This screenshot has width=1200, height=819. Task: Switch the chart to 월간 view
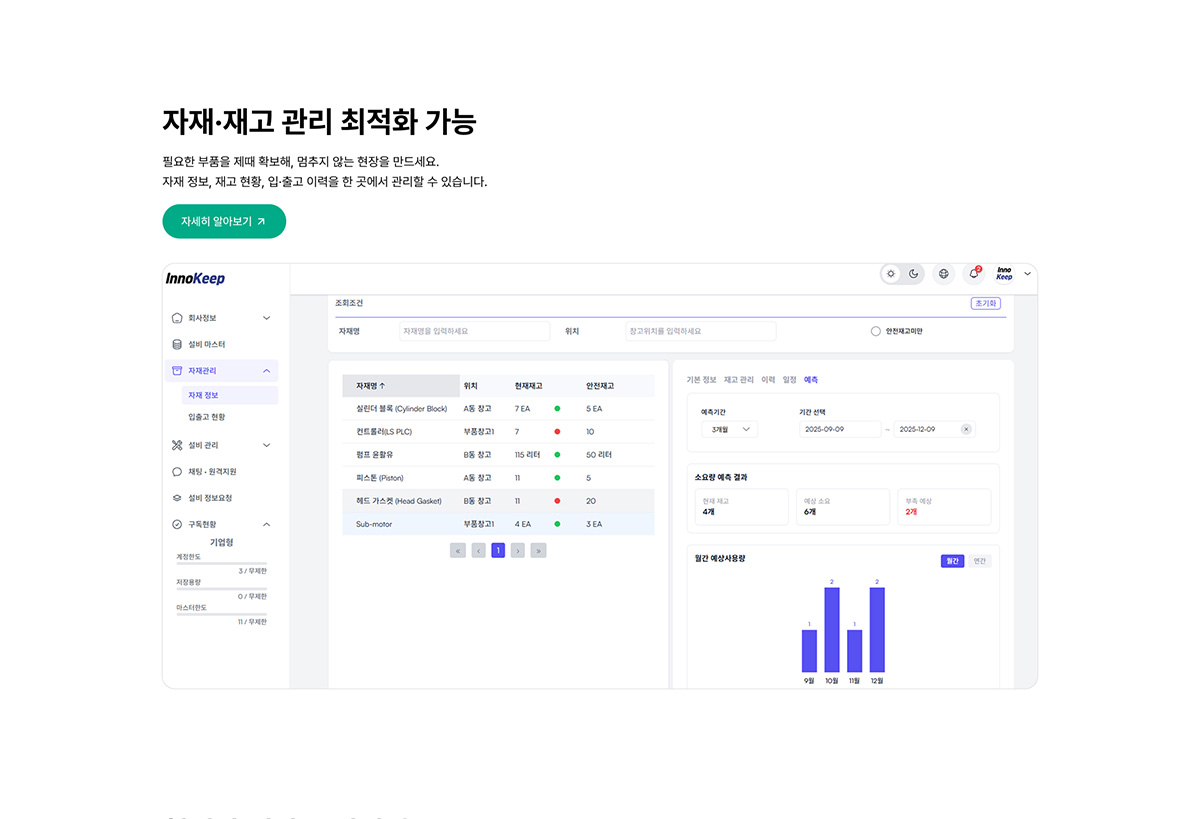tap(952, 561)
